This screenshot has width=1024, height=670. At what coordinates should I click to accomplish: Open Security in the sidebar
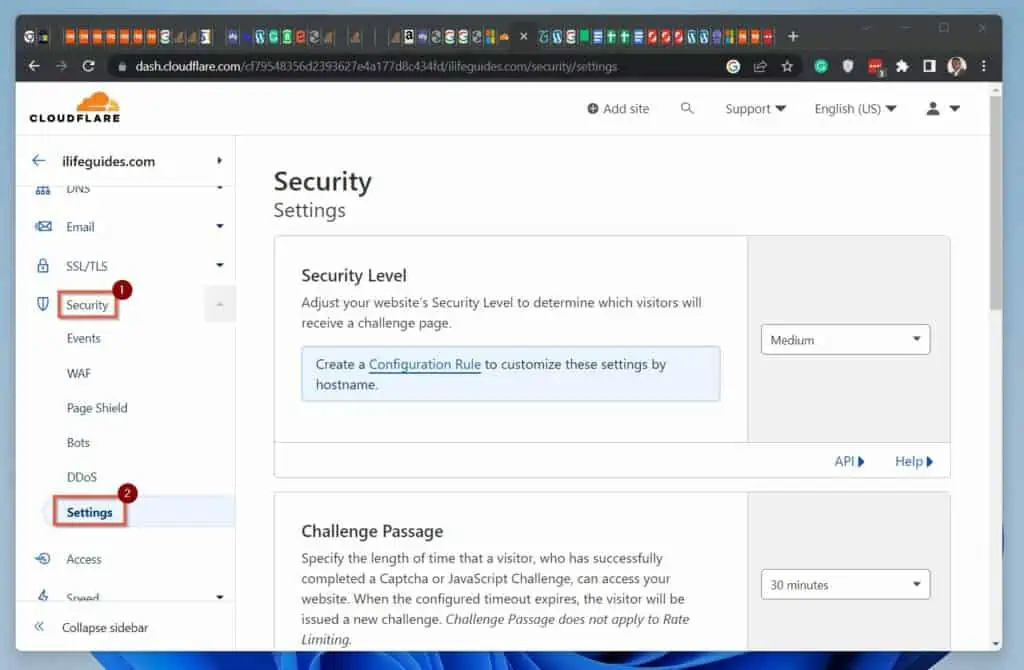pyautogui.click(x=87, y=305)
